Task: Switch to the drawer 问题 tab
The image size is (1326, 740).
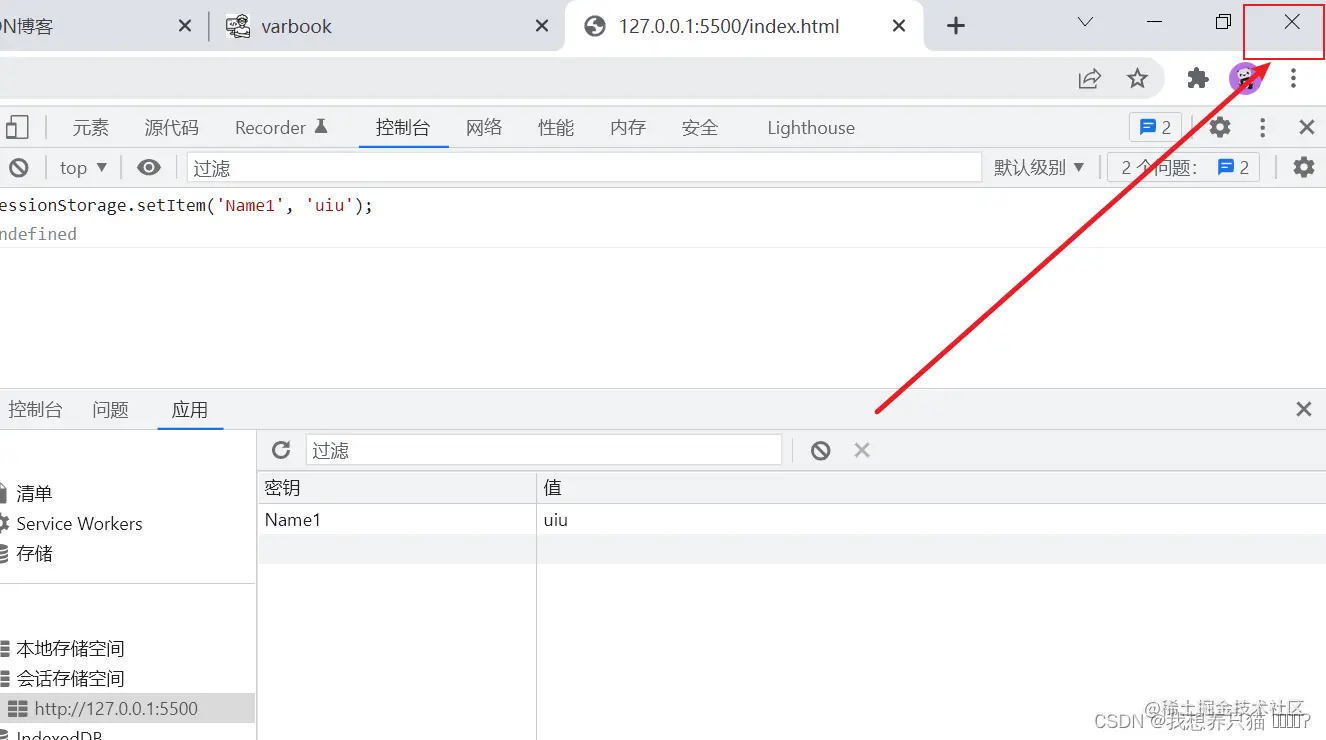Action: (x=110, y=409)
